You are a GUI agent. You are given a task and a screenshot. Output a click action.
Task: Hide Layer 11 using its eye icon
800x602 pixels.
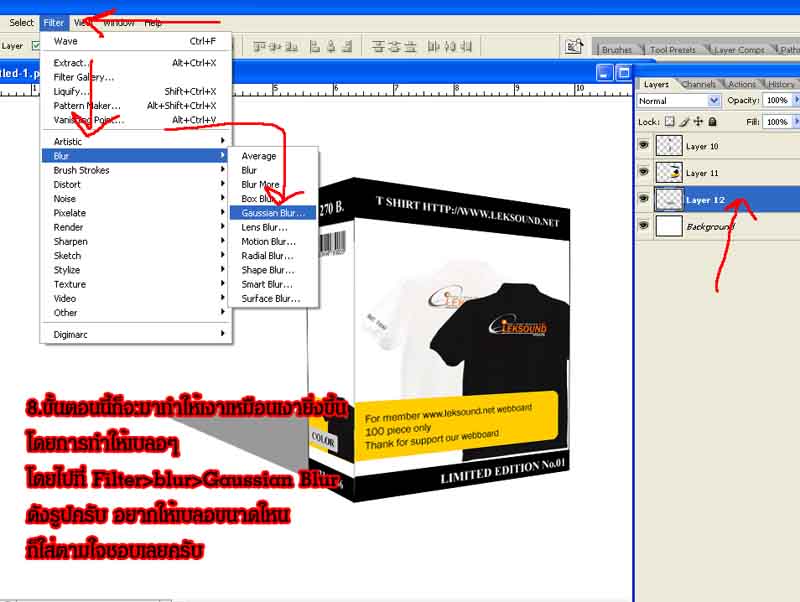click(644, 171)
